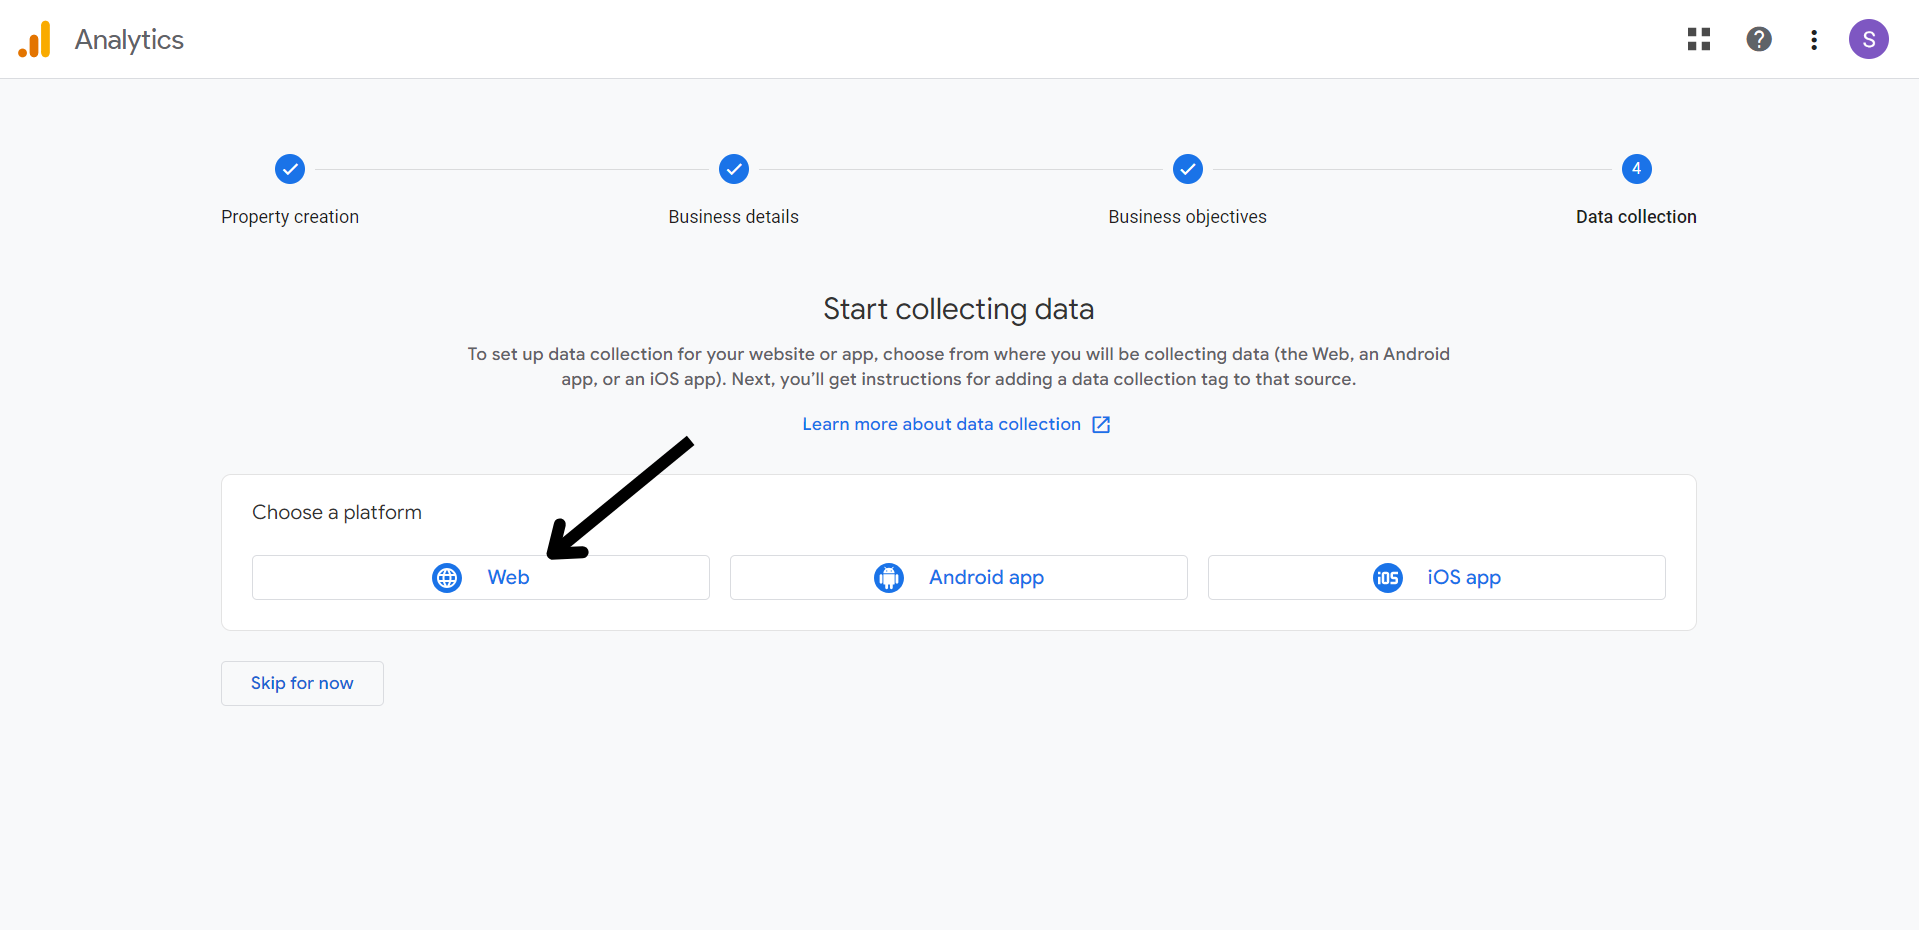The height and width of the screenshot is (930, 1919).
Task: Click the Web globe icon
Action: point(447,578)
